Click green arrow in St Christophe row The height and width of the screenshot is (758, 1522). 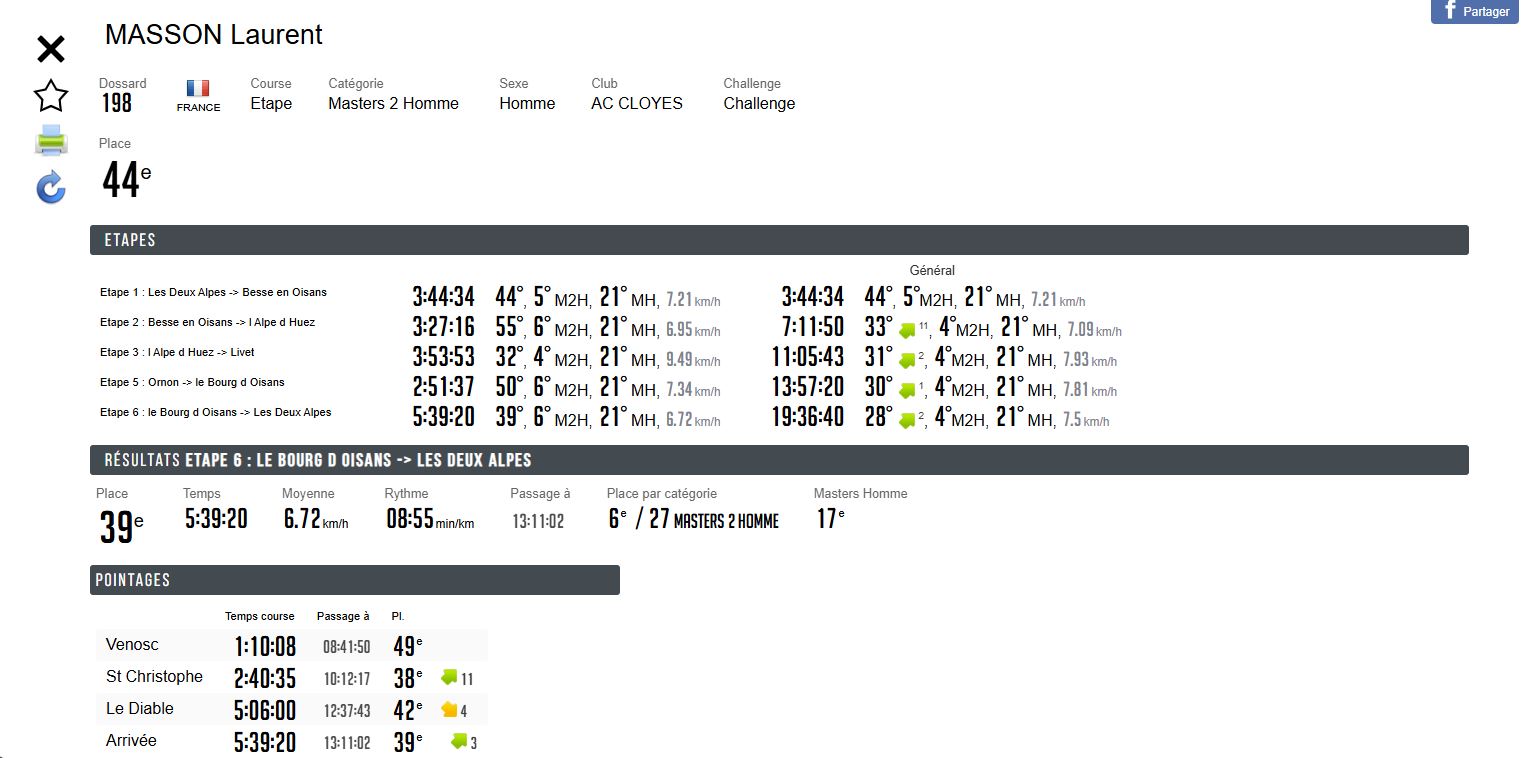coord(449,677)
